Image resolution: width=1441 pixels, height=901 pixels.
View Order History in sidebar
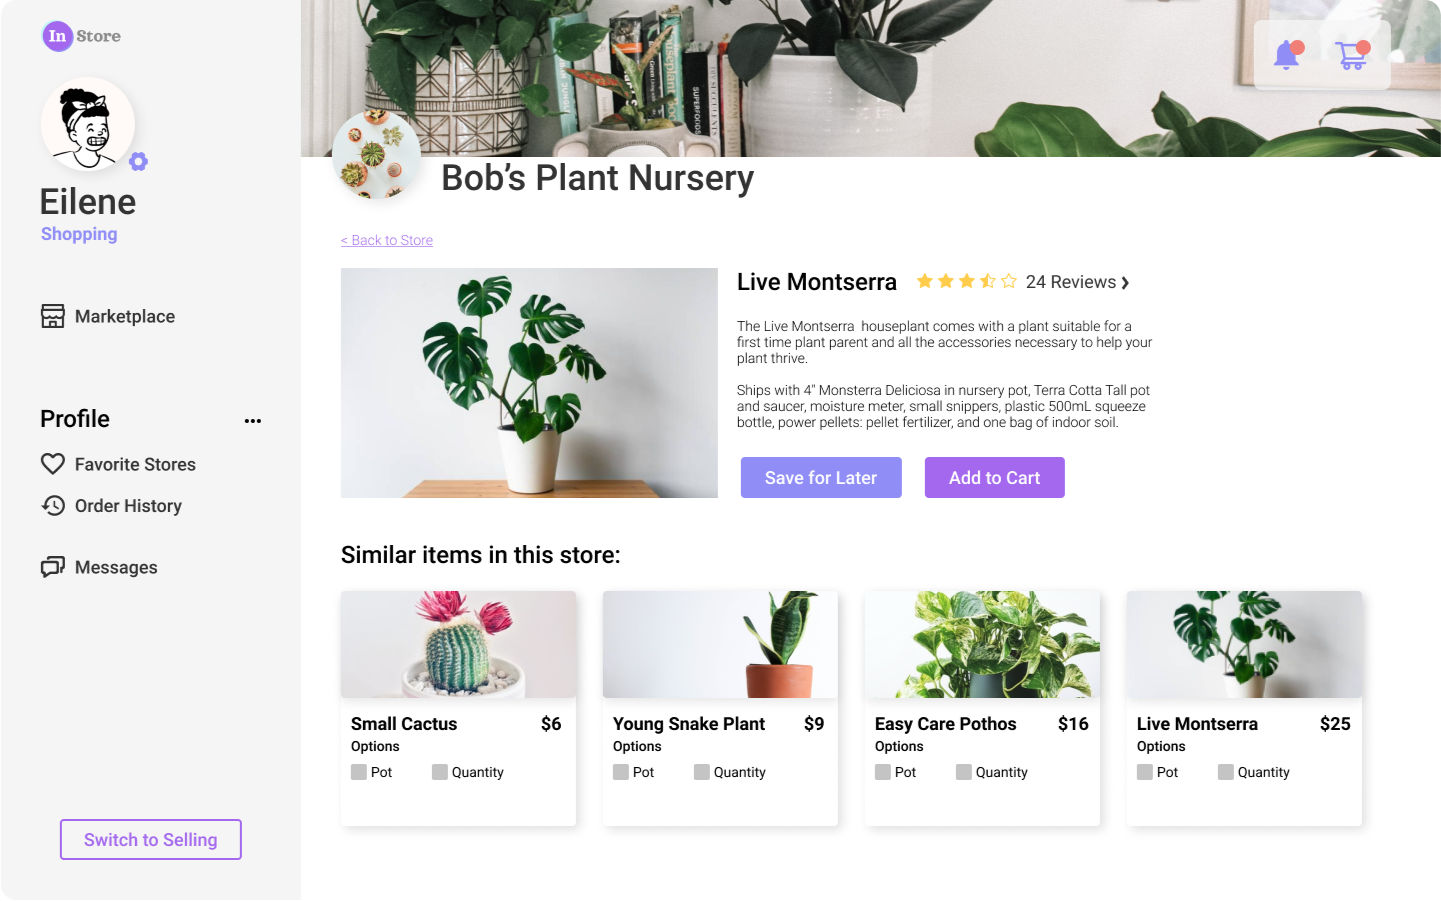pyautogui.click(x=111, y=506)
